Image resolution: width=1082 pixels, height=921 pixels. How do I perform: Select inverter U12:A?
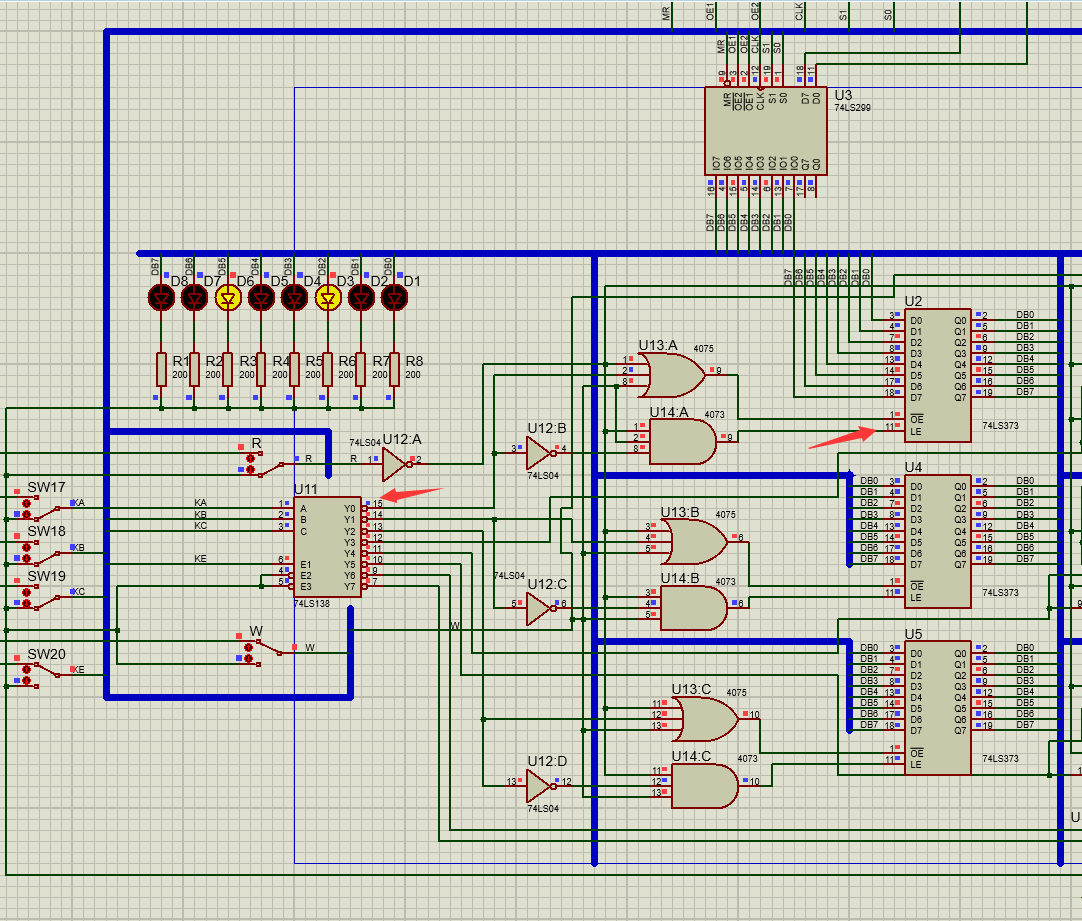395,464
